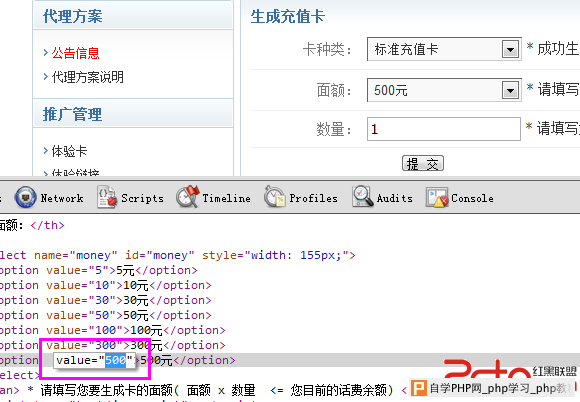Open the Timeline panel icon

[188, 197]
